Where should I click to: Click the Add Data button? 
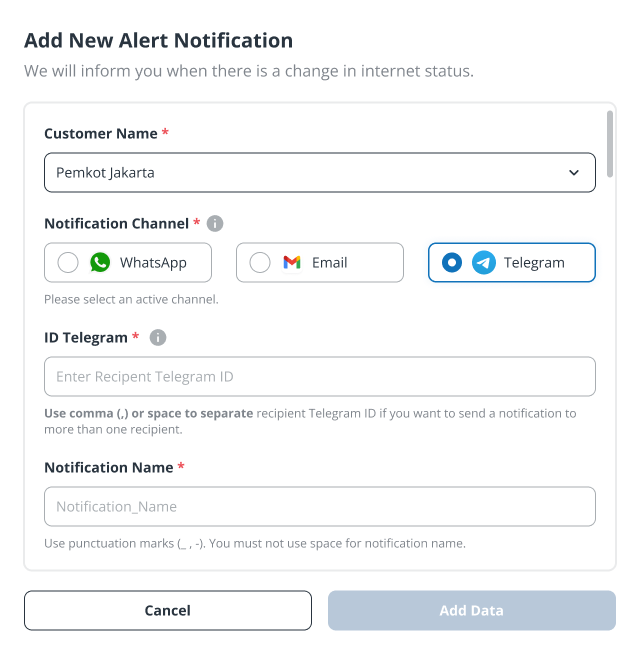tap(472, 610)
